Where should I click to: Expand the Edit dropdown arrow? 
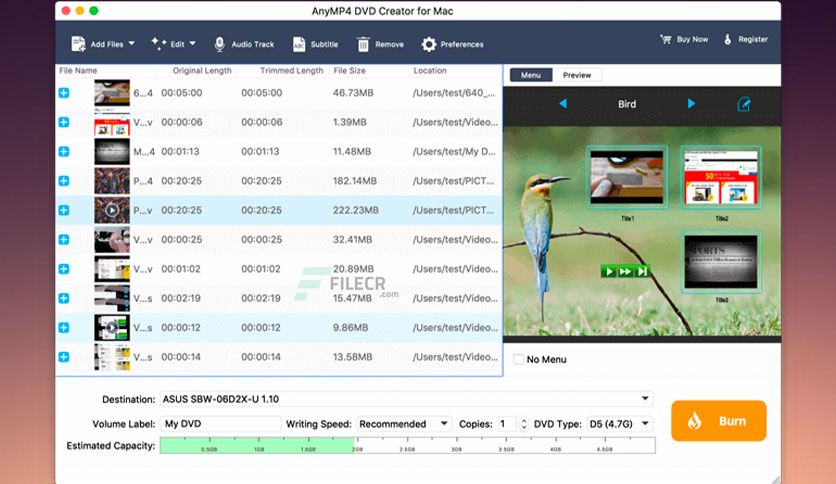192,44
